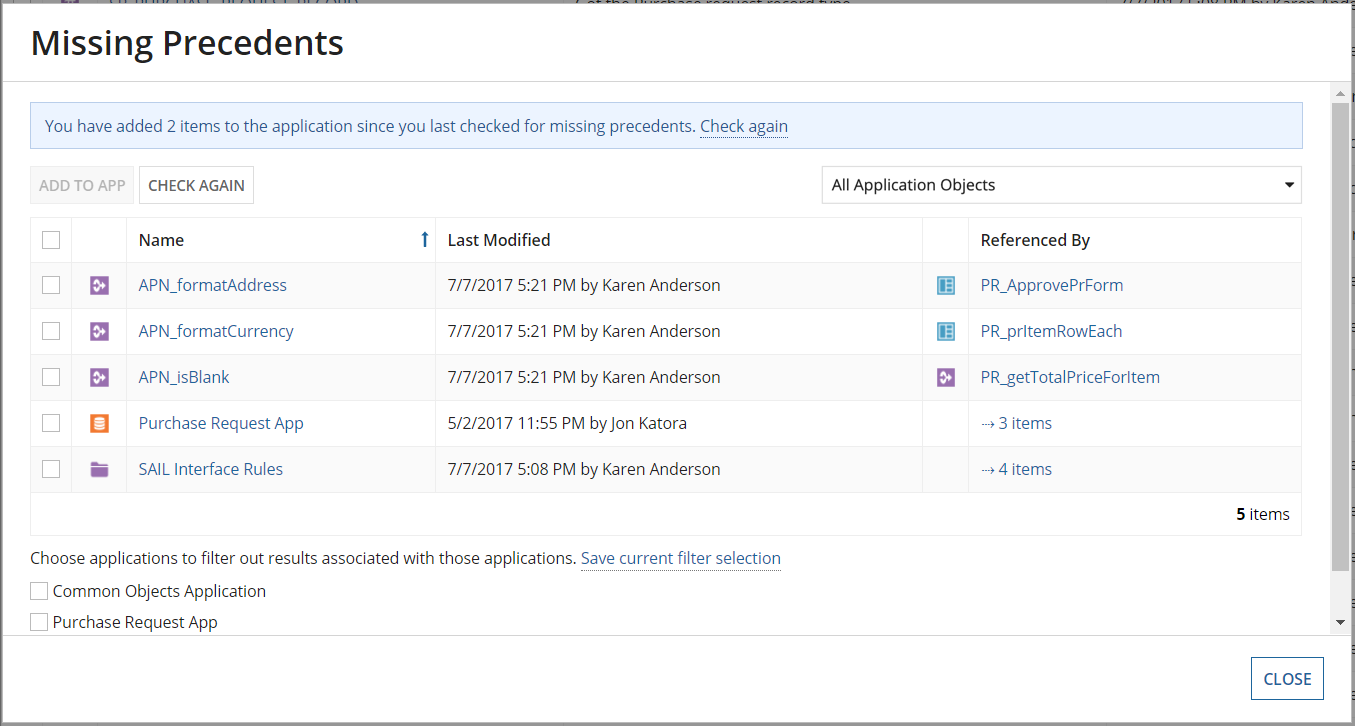This screenshot has width=1355, height=726.
Task: Click the interface icon next to PR_prItemRowEach
Action: click(x=946, y=332)
